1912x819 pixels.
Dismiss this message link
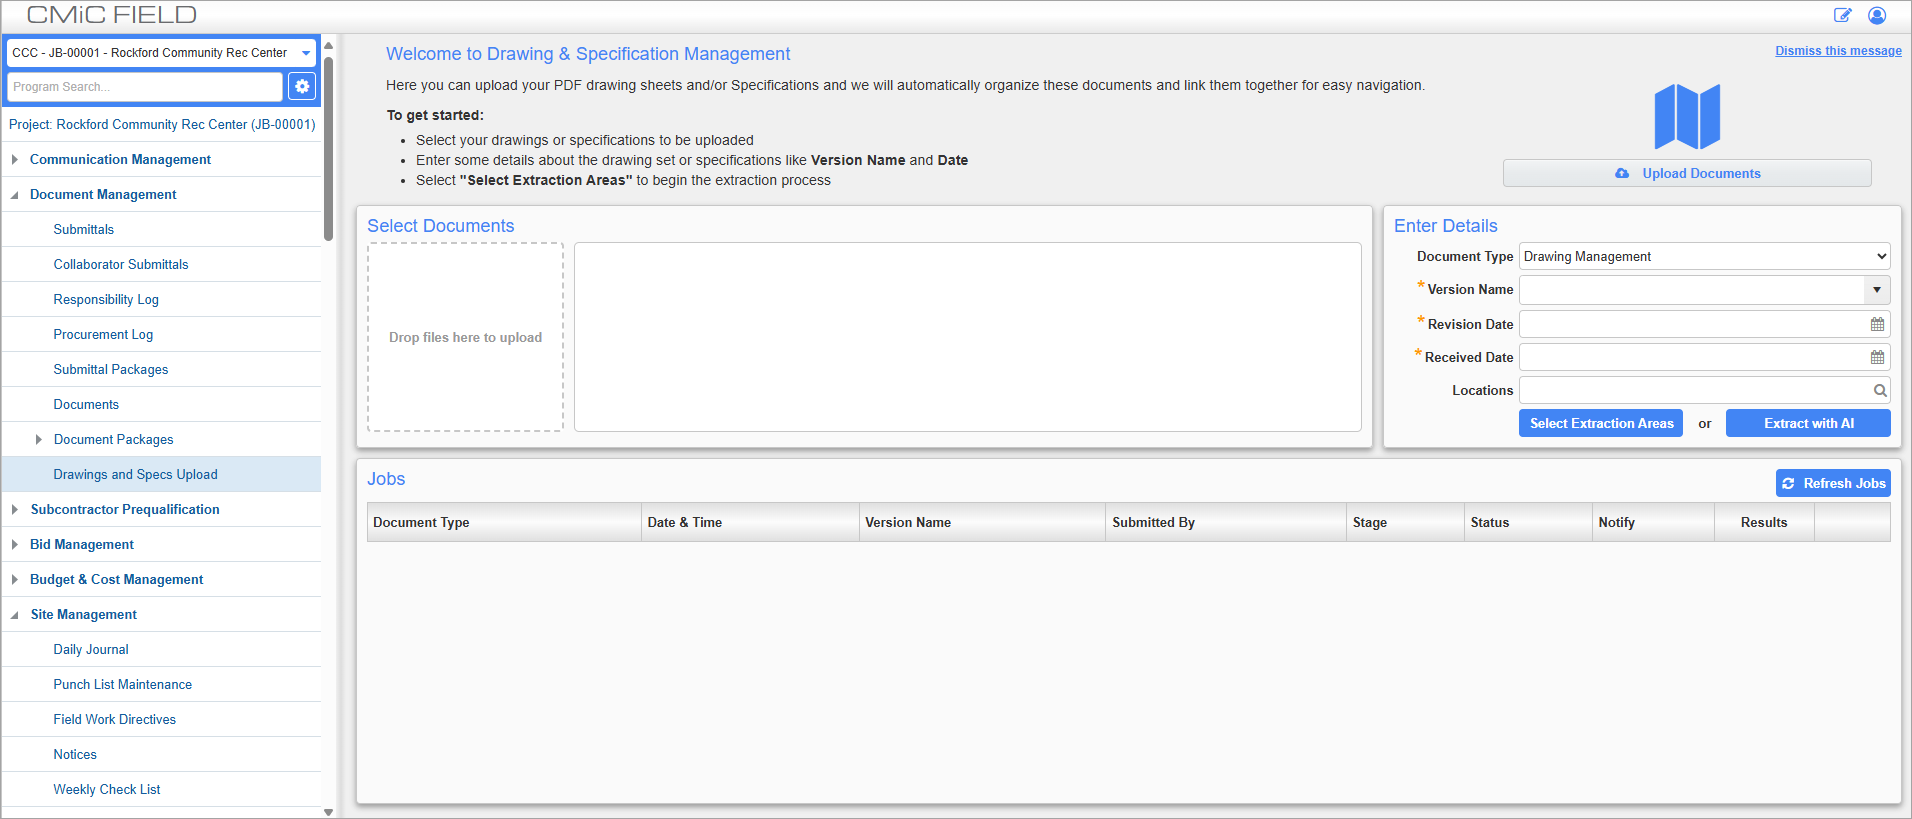tap(1838, 51)
